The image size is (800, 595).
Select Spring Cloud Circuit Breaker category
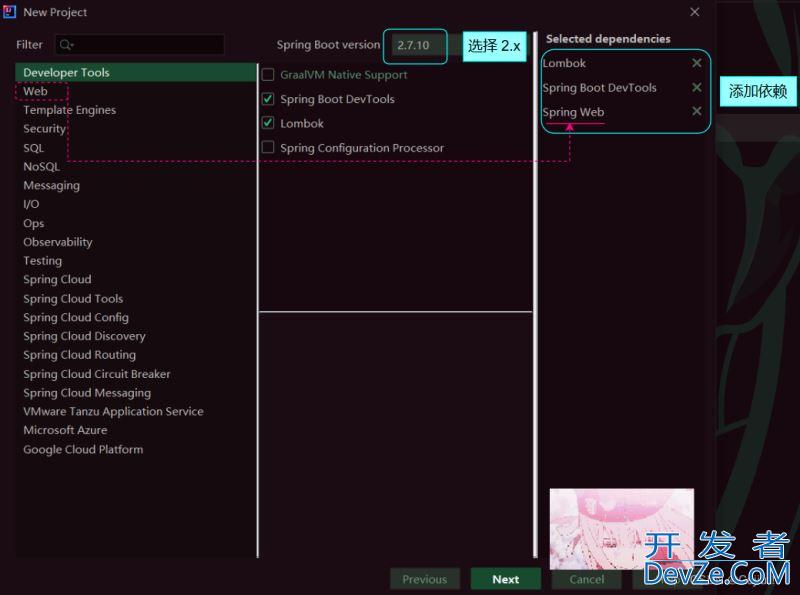pos(136,374)
